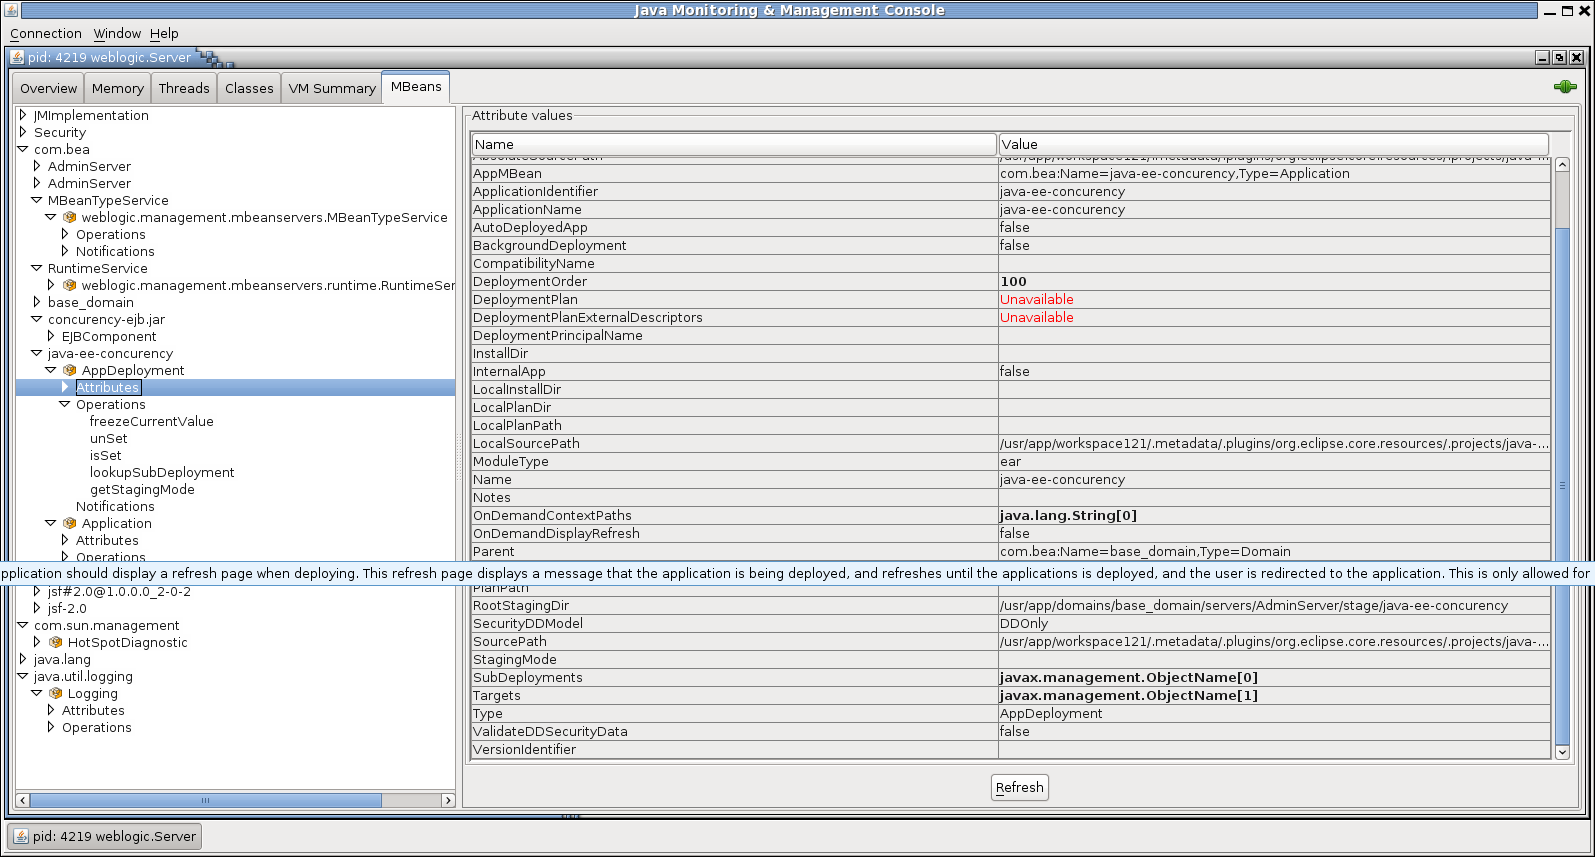
Task: Expand the java.lang node
Action: point(23,659)
